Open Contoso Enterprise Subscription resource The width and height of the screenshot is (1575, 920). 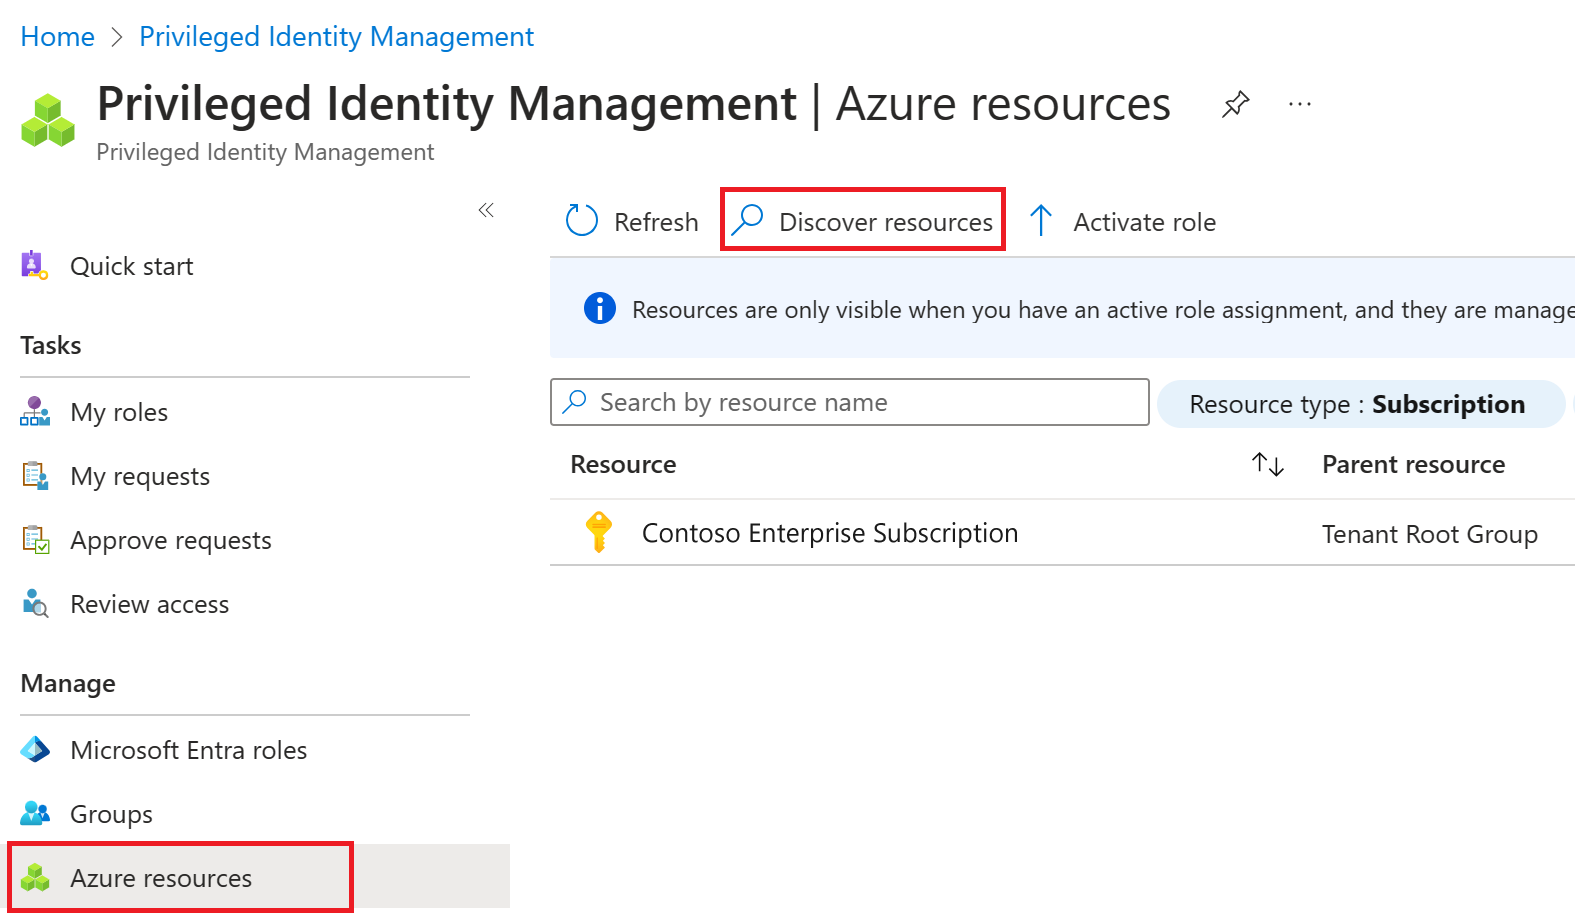coord(829,534)
